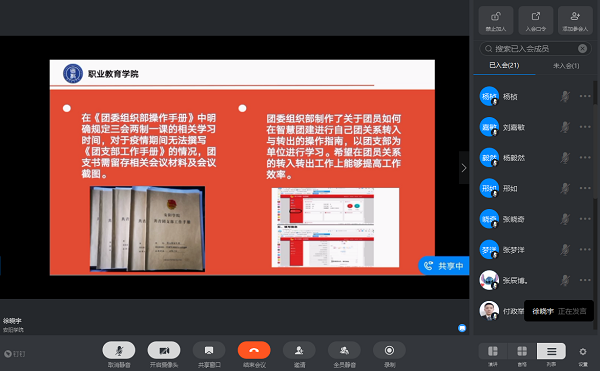The height and width of the screenshot is (371, 600).
Task: Open the 入会口令 meeting passcode icon
Action: pyautogui.click(x=536, y=20)
